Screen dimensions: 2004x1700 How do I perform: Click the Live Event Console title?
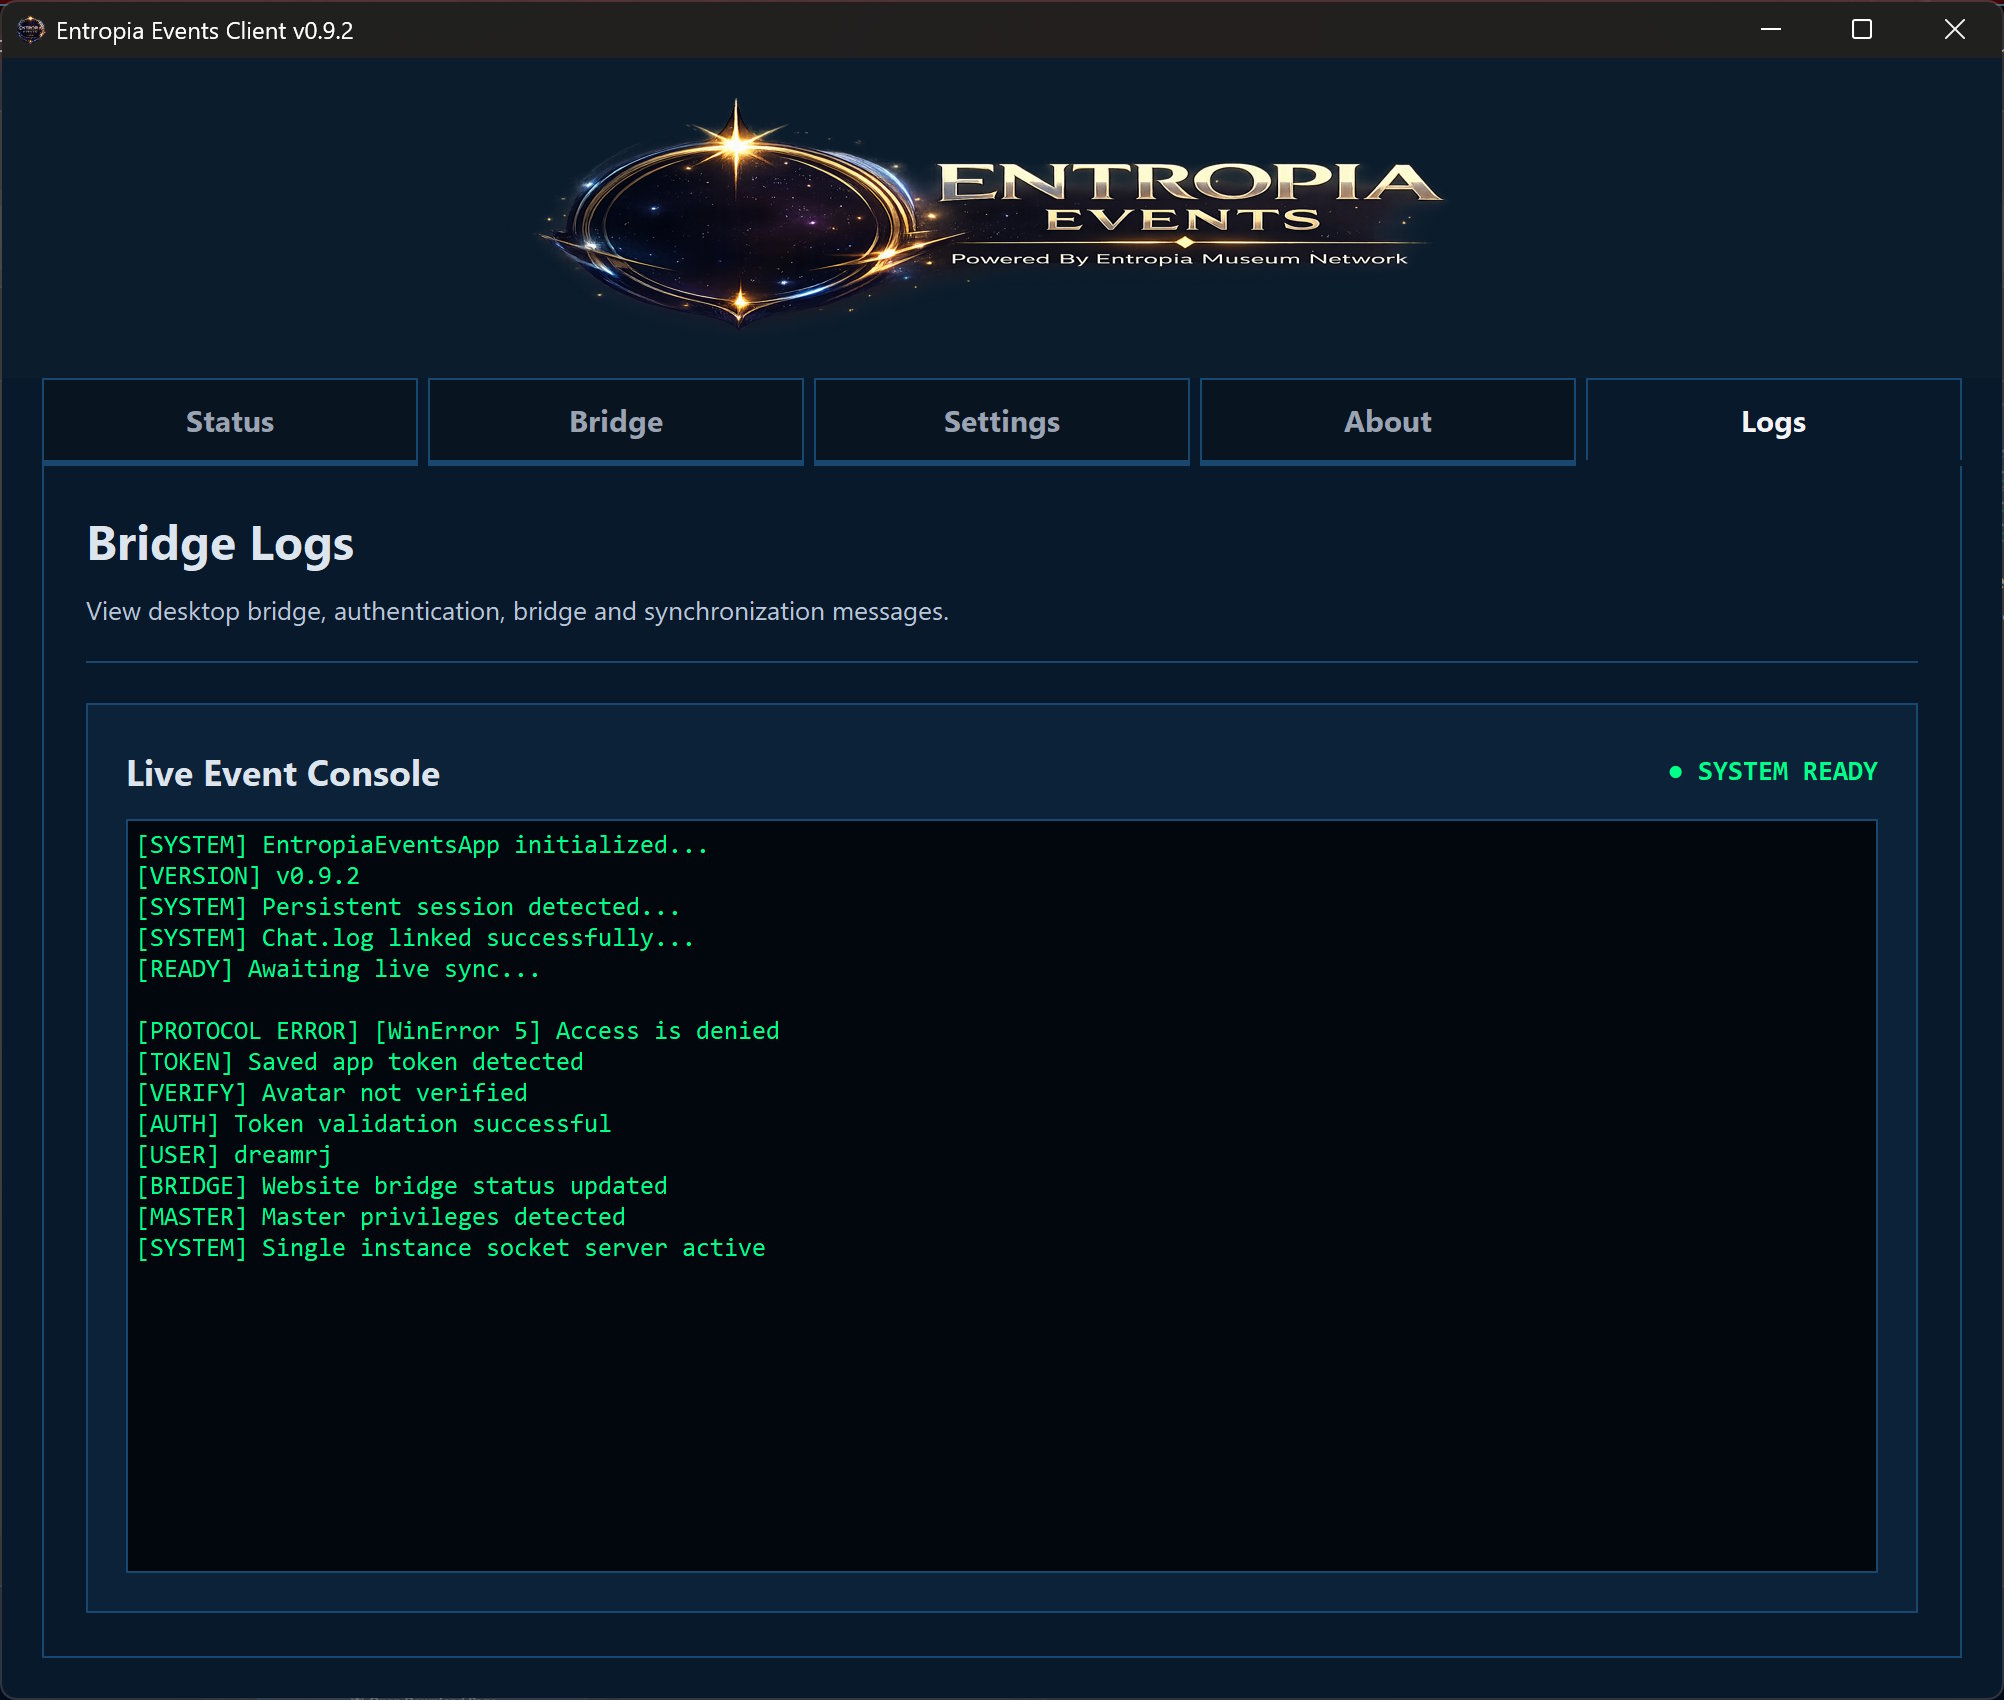tap(283, 773)
